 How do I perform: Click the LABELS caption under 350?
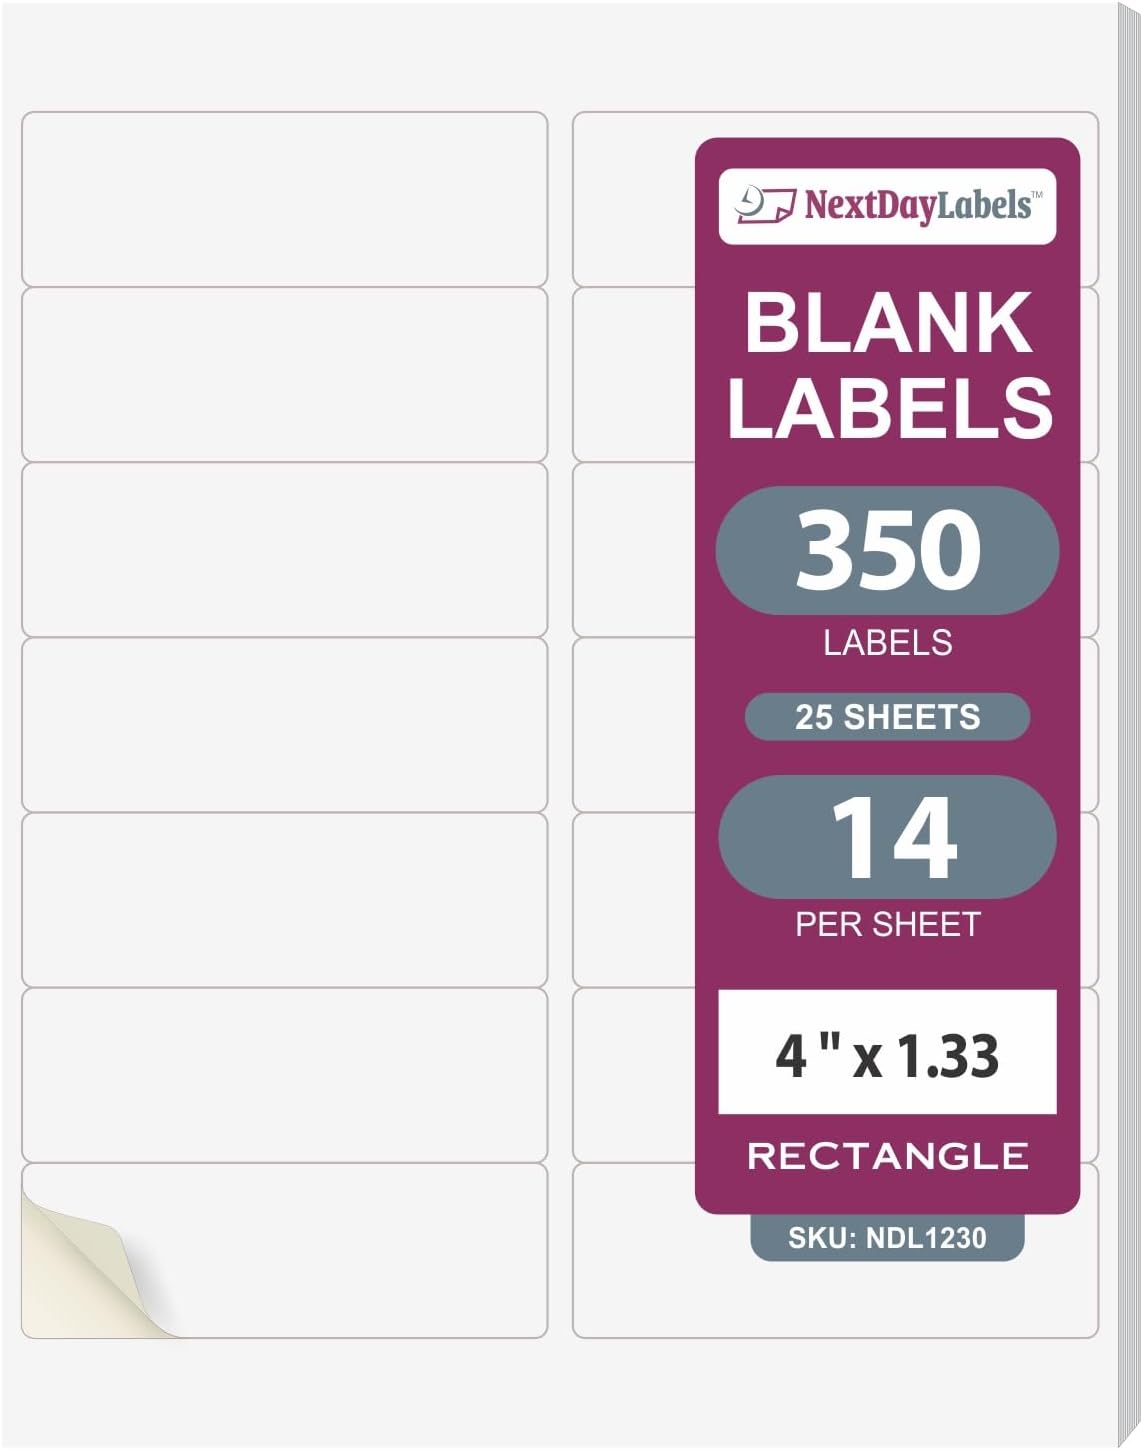click(887, 642)
